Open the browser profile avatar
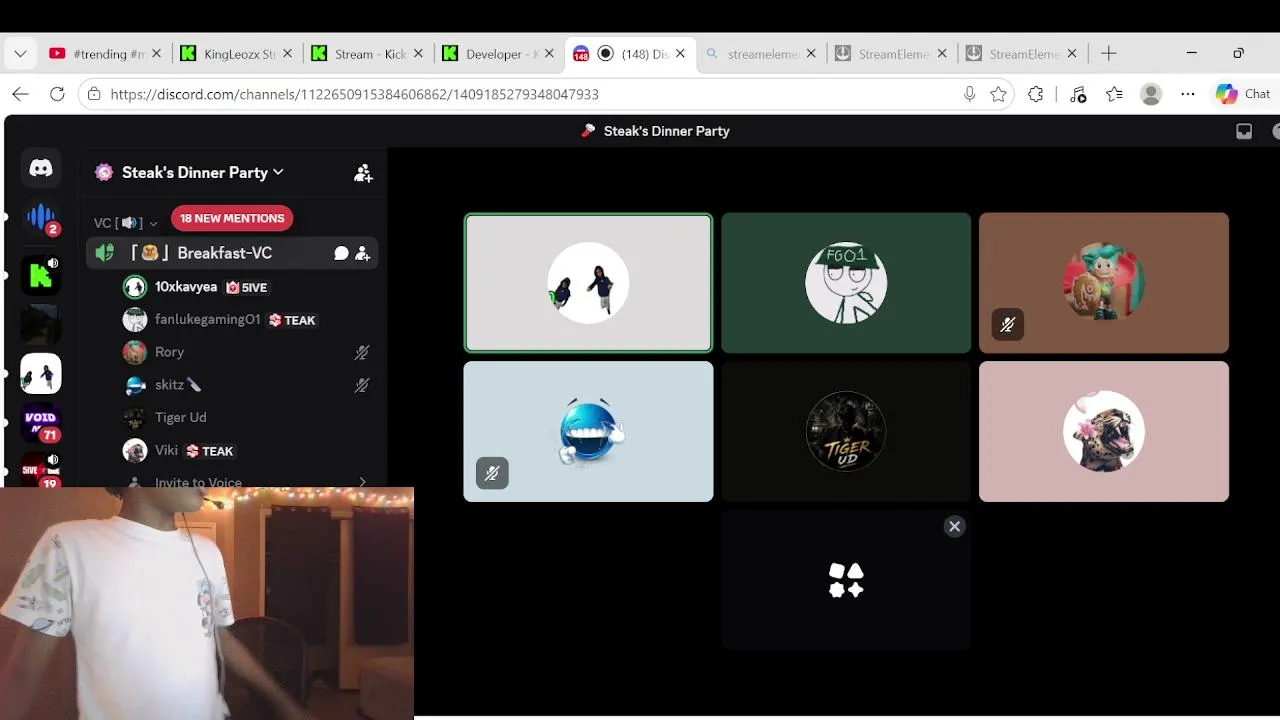This screenshot has height=720, width=1280. (x=1151, y=94)
